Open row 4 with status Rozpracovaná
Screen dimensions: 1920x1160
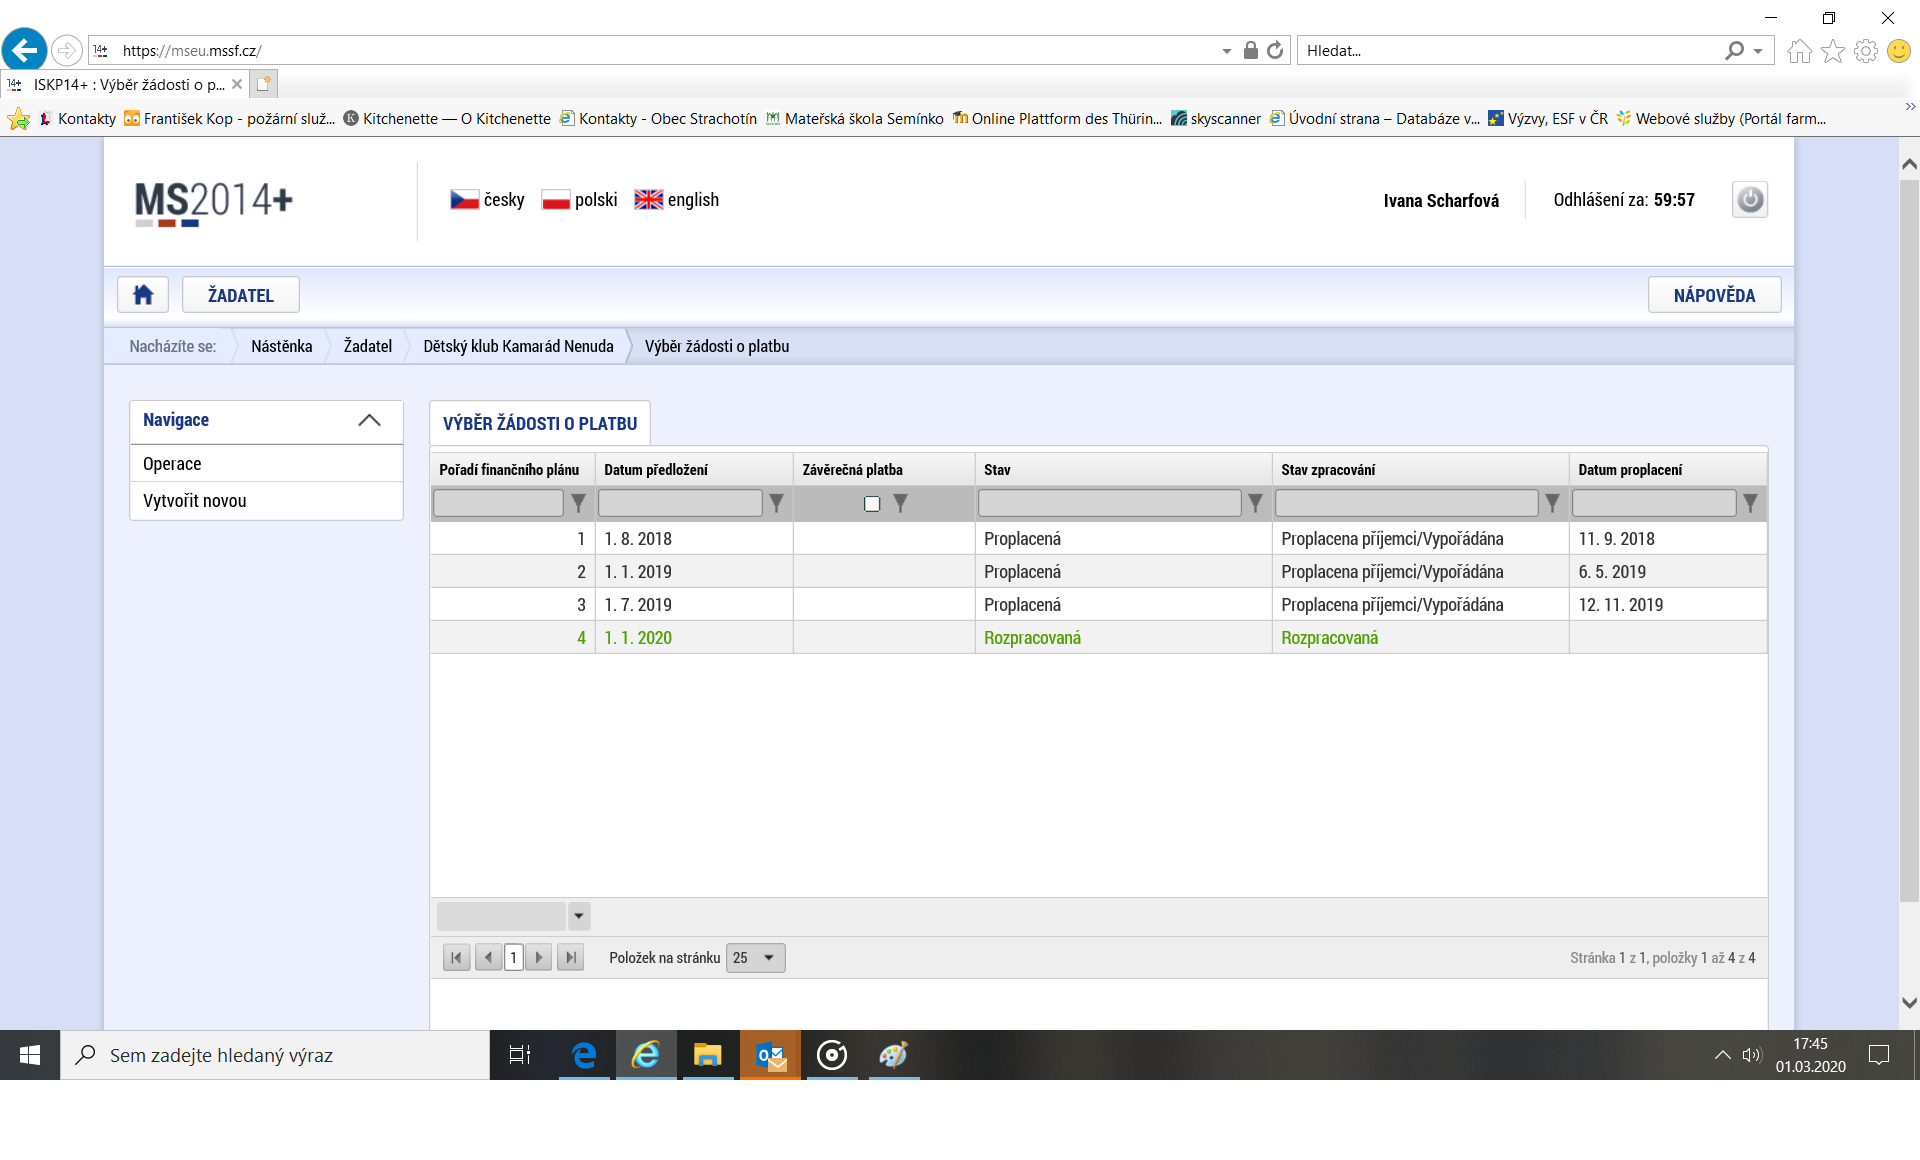[x=1032, y=638]
